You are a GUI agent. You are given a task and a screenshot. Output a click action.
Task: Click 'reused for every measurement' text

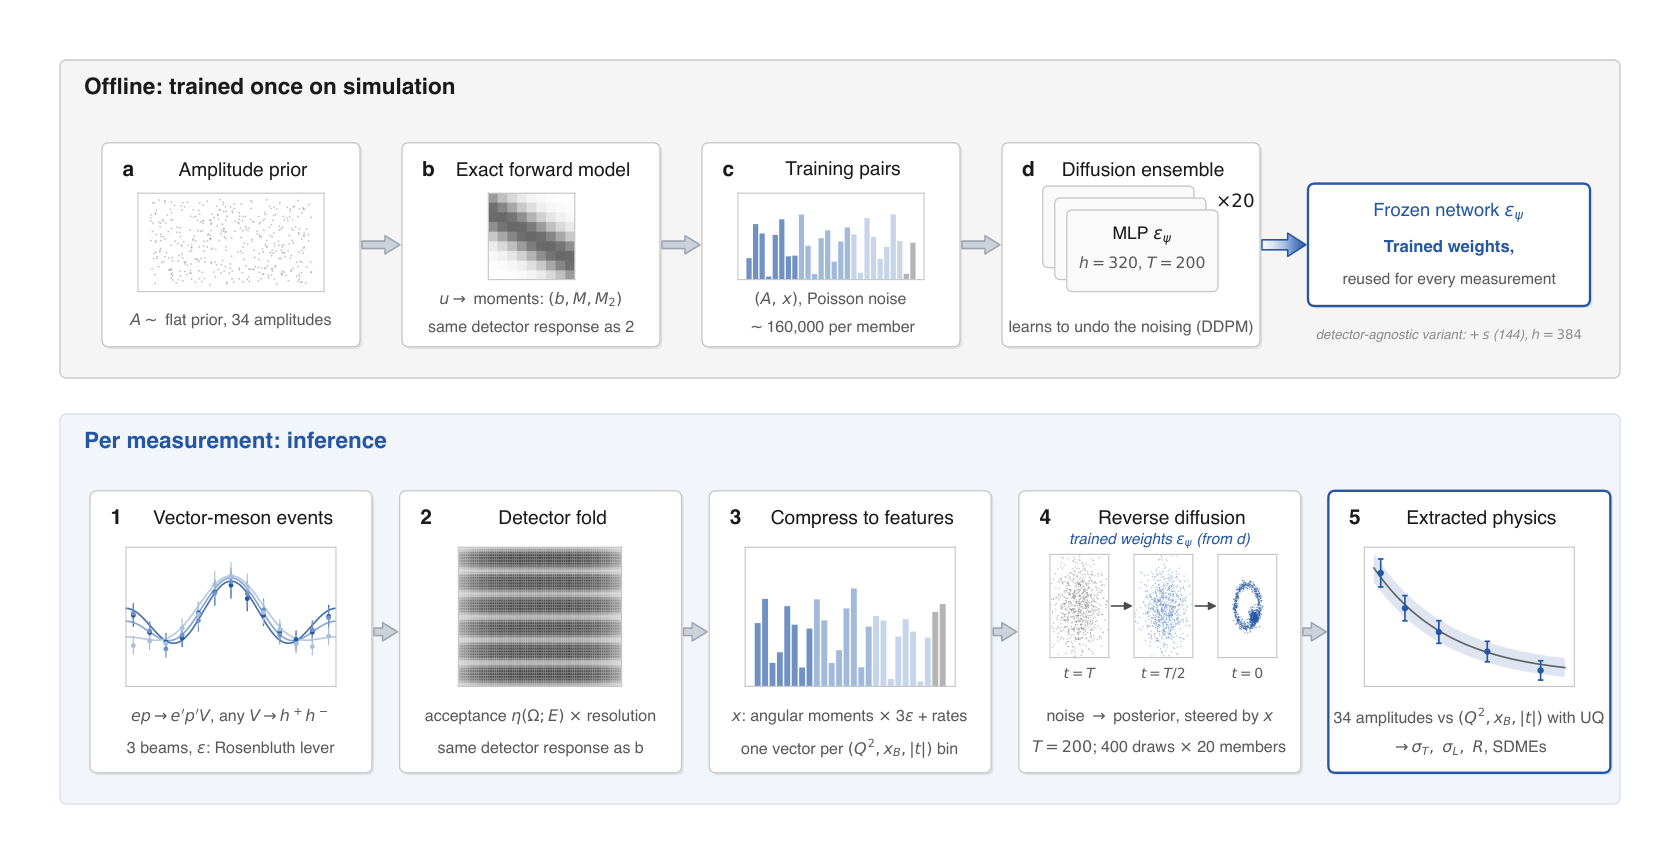click(1449, 279)
